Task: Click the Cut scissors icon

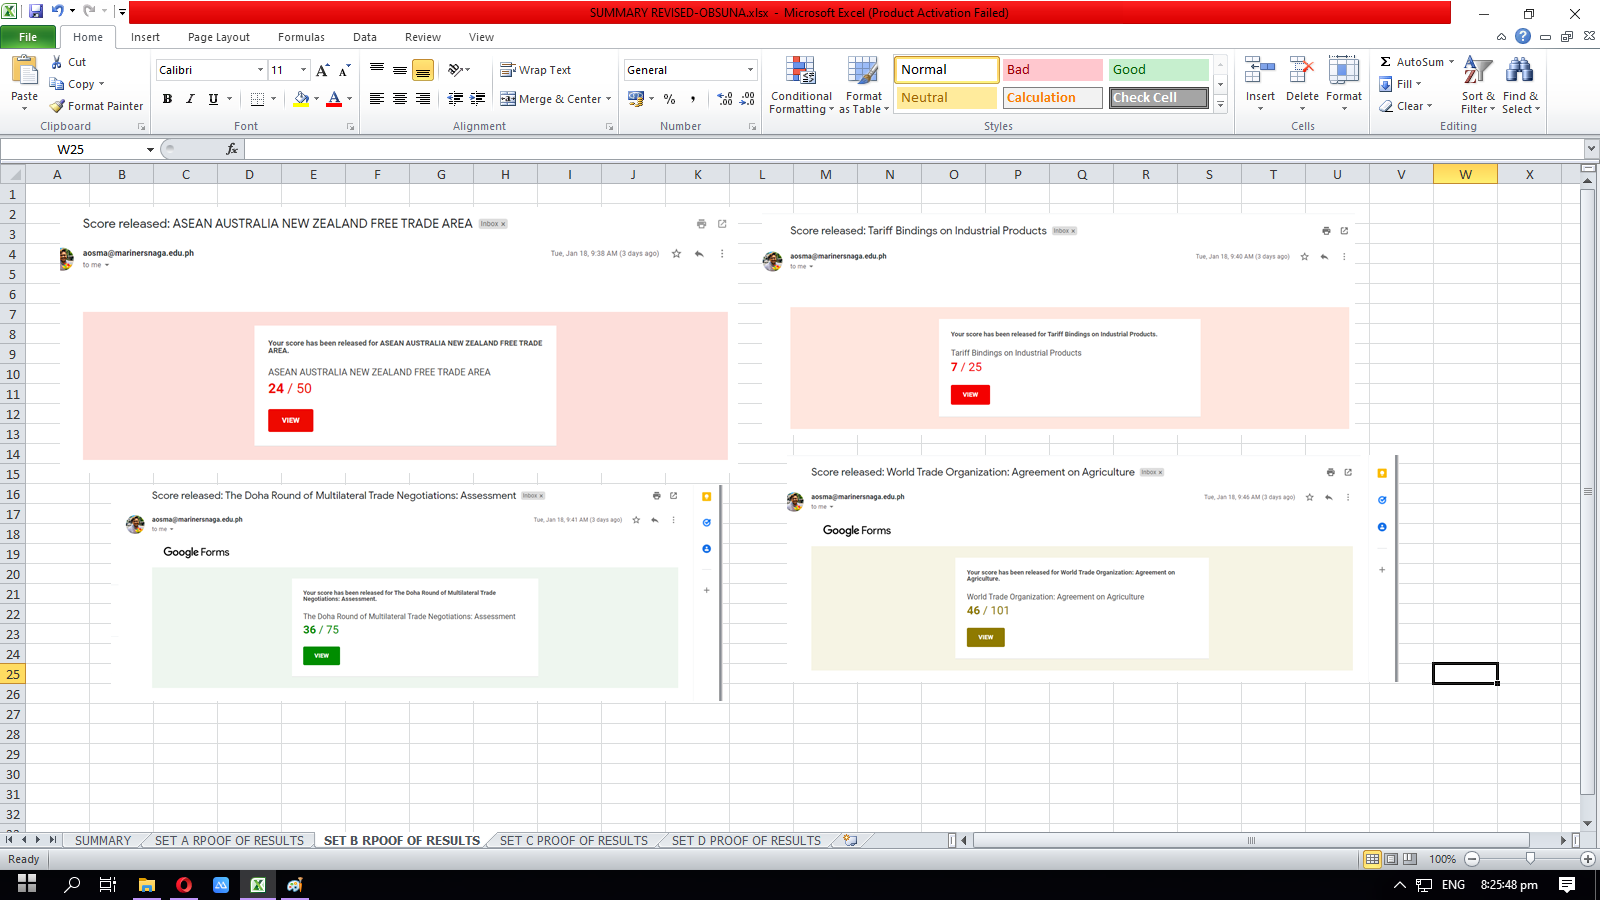Action: [x=57, y=62]
